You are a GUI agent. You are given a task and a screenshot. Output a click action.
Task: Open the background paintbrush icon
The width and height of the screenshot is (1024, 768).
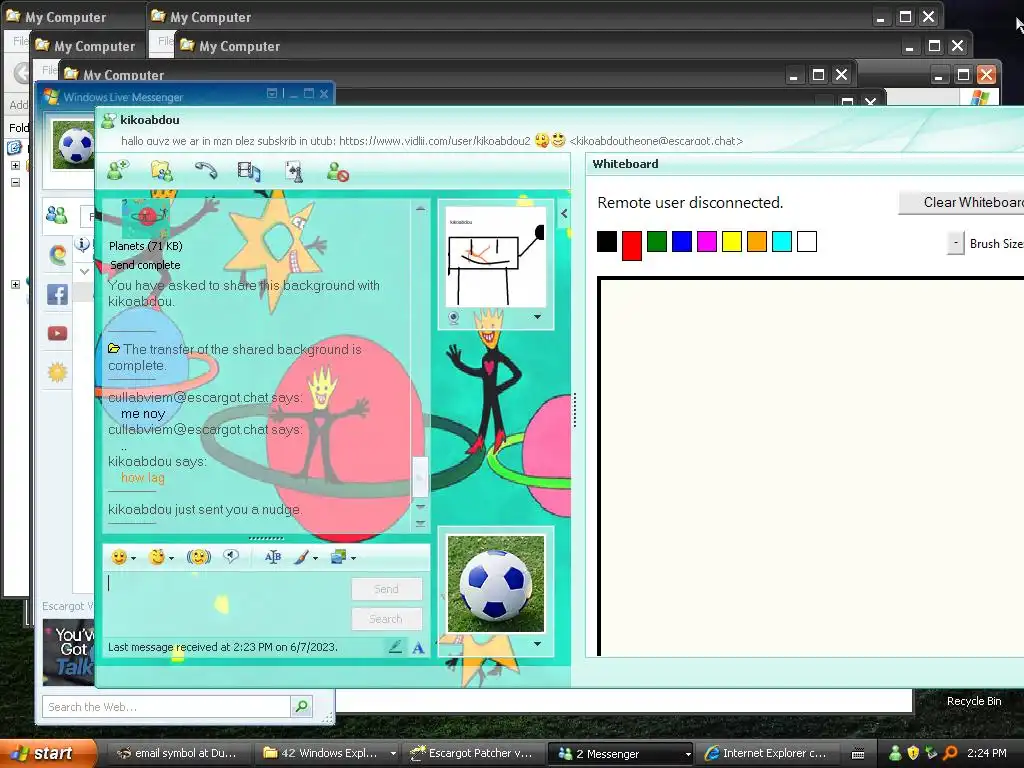click(301, 557)
